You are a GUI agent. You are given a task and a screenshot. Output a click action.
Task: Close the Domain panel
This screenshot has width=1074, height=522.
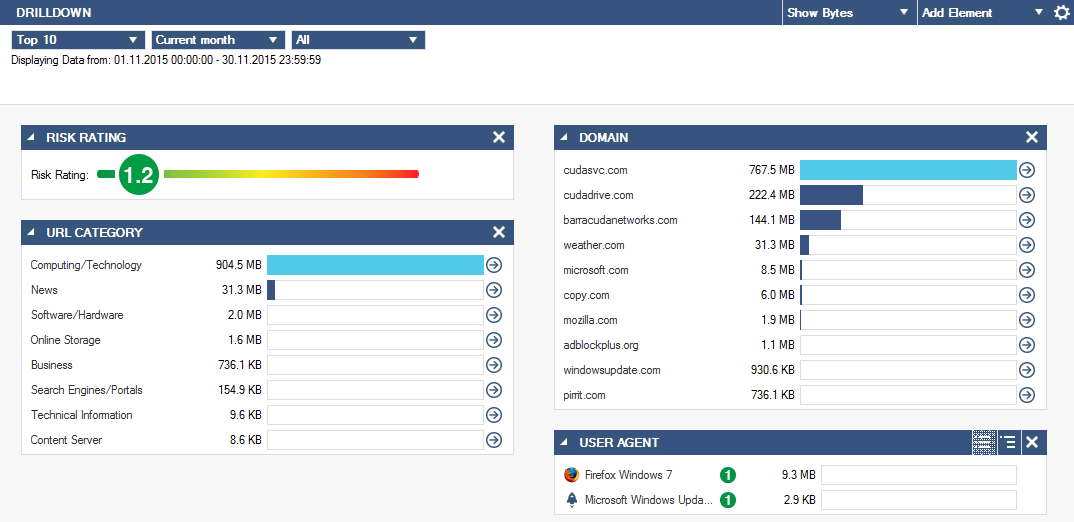[1032, 138]
